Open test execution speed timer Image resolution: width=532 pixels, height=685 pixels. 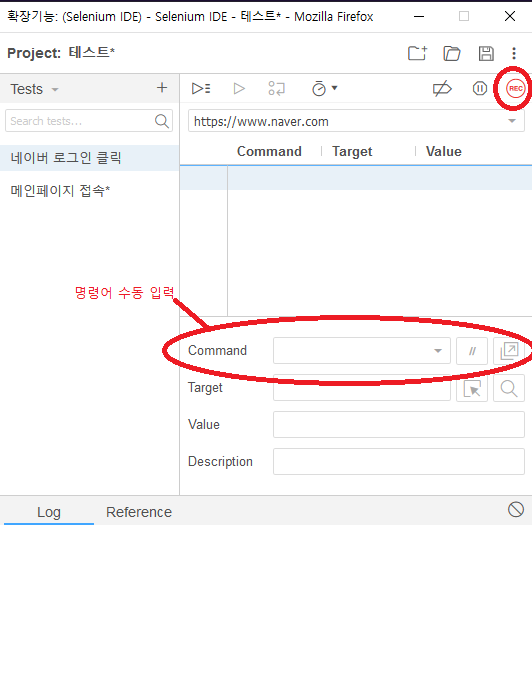click(x=325, y=89)
